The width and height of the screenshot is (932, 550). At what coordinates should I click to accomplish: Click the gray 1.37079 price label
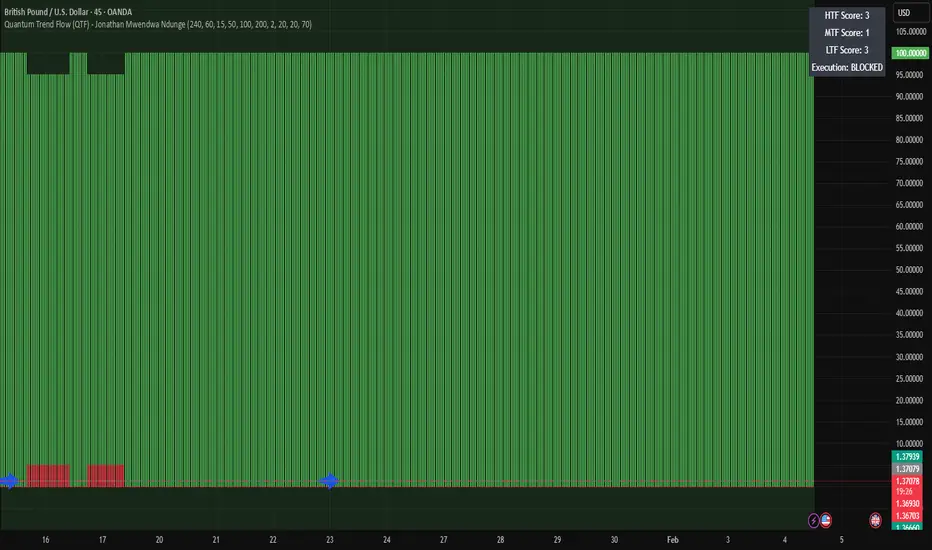tap(907, 469)
